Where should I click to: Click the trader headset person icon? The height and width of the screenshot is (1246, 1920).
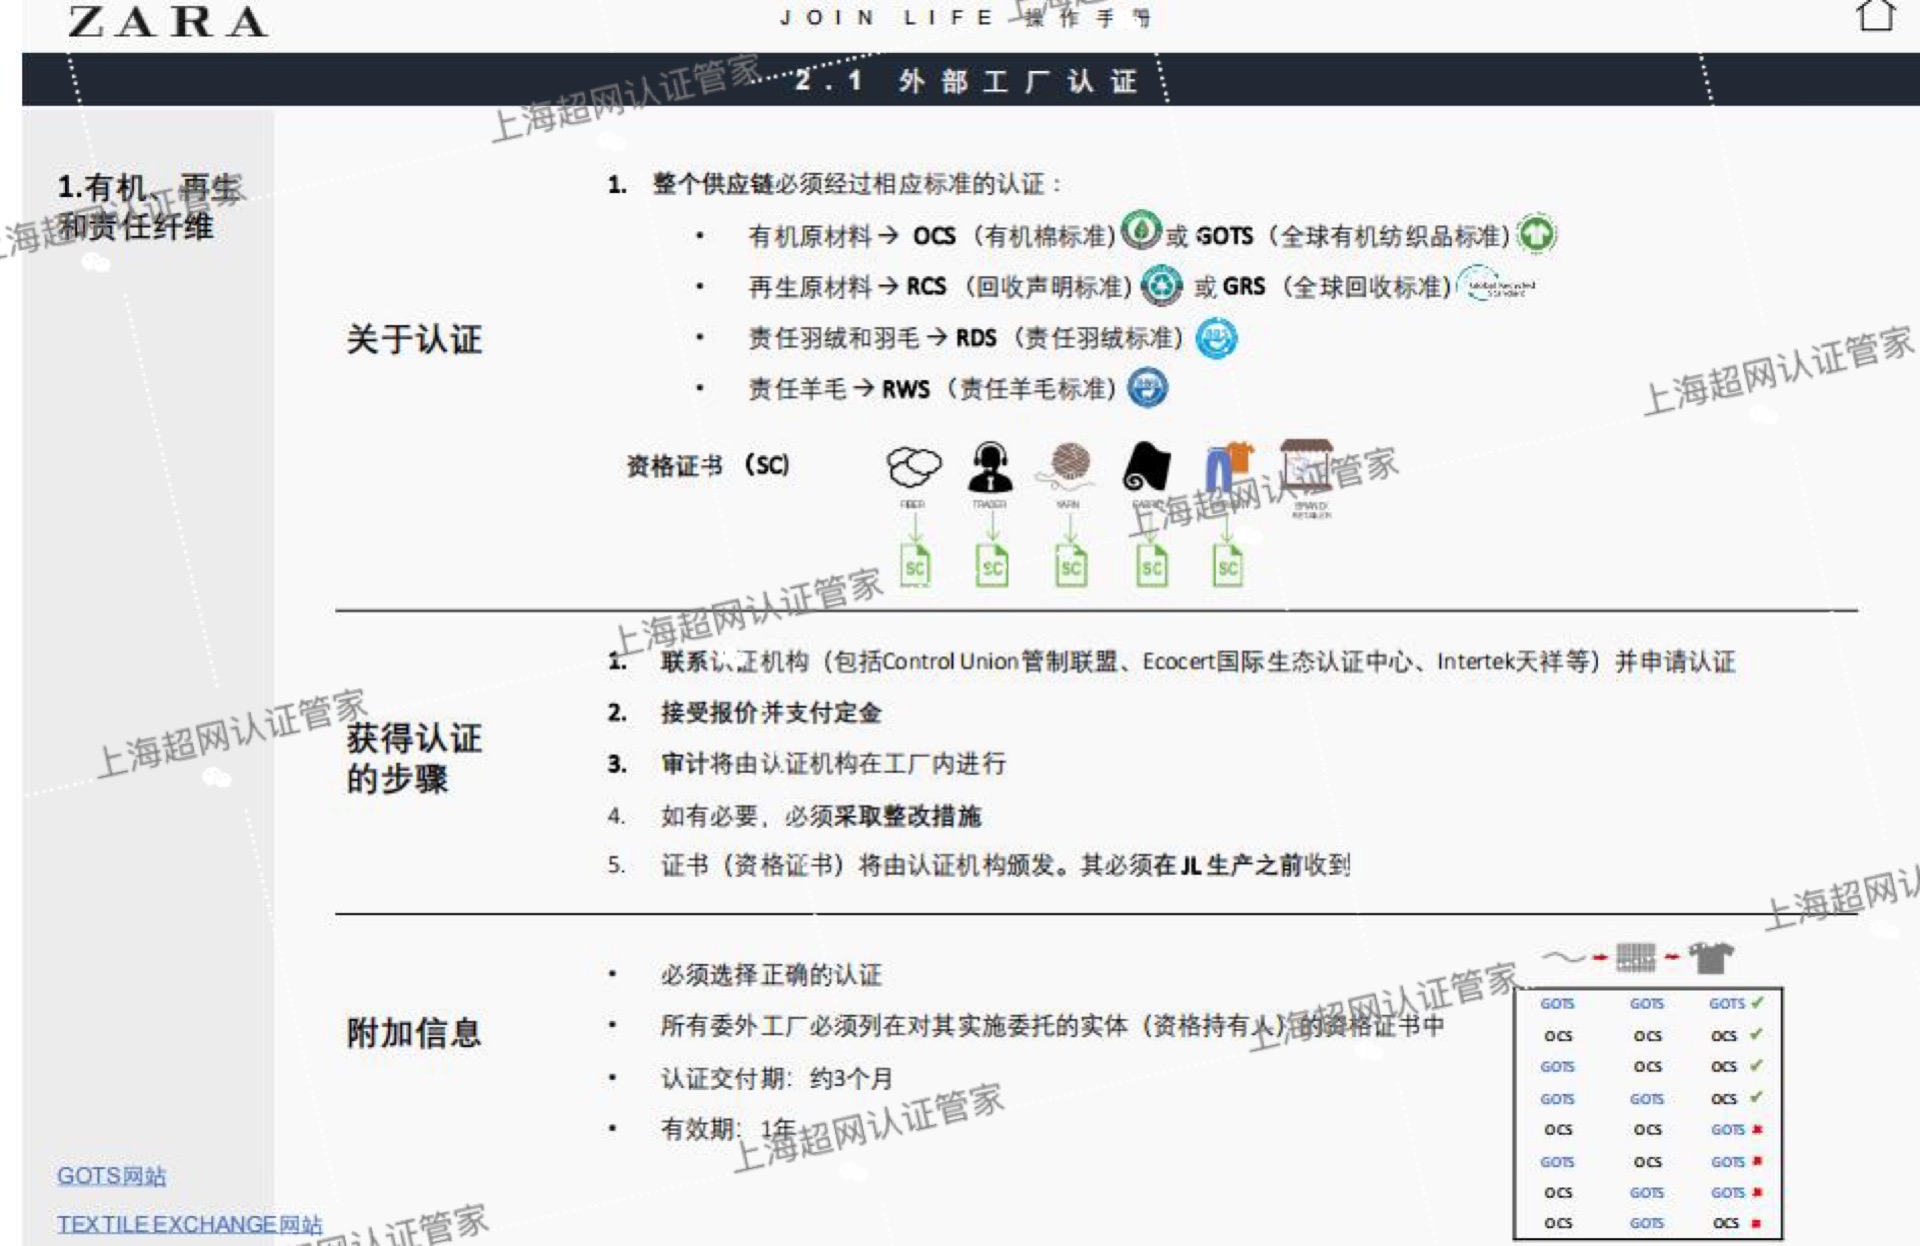coord(990,467)
